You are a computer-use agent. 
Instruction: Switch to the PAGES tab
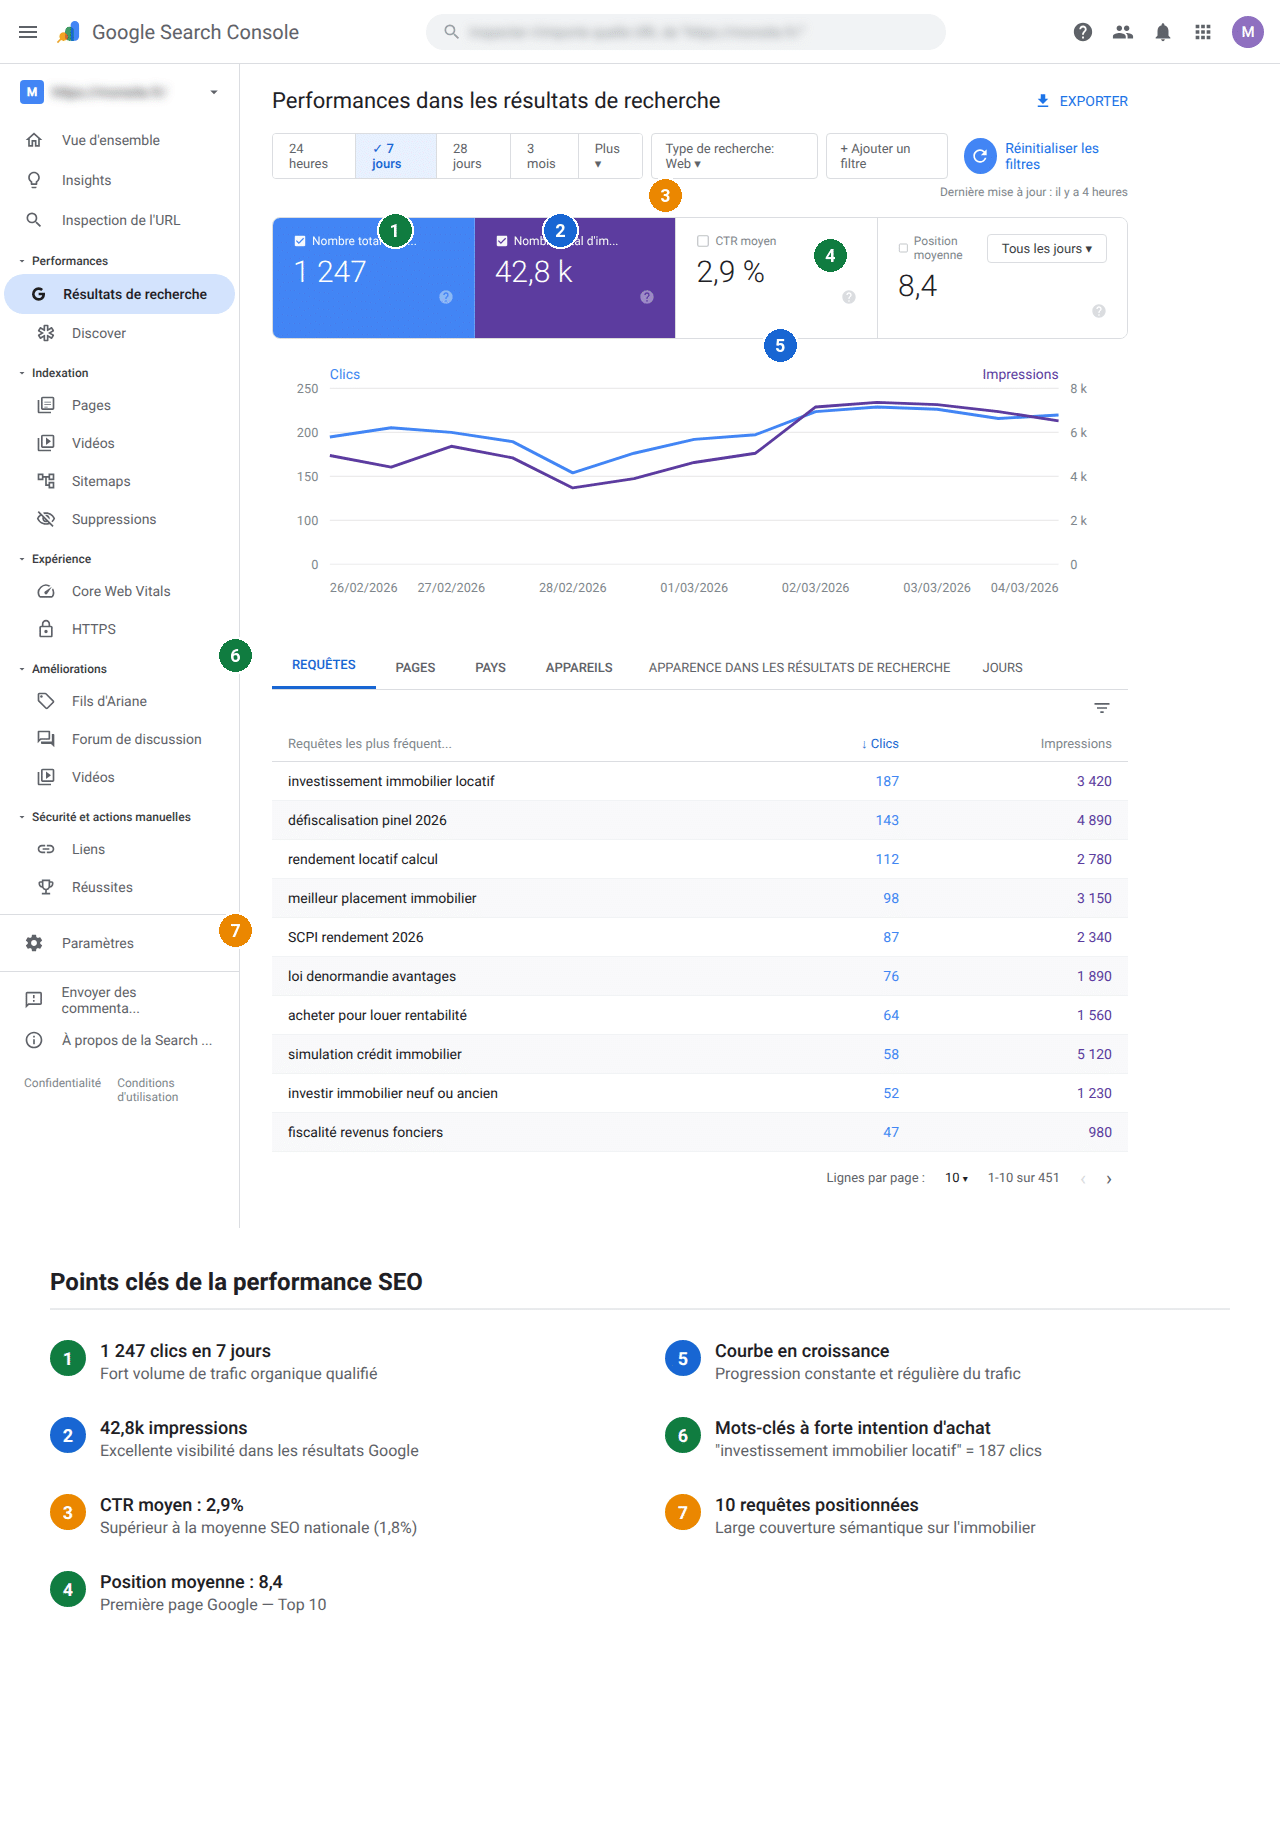coord(415,668)
